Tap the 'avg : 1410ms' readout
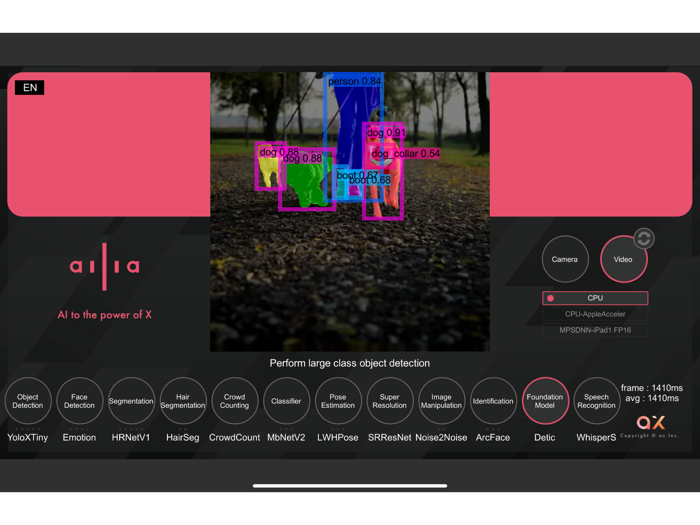The height and width of the screenshot is (525, 700). [x=652, y=398]
